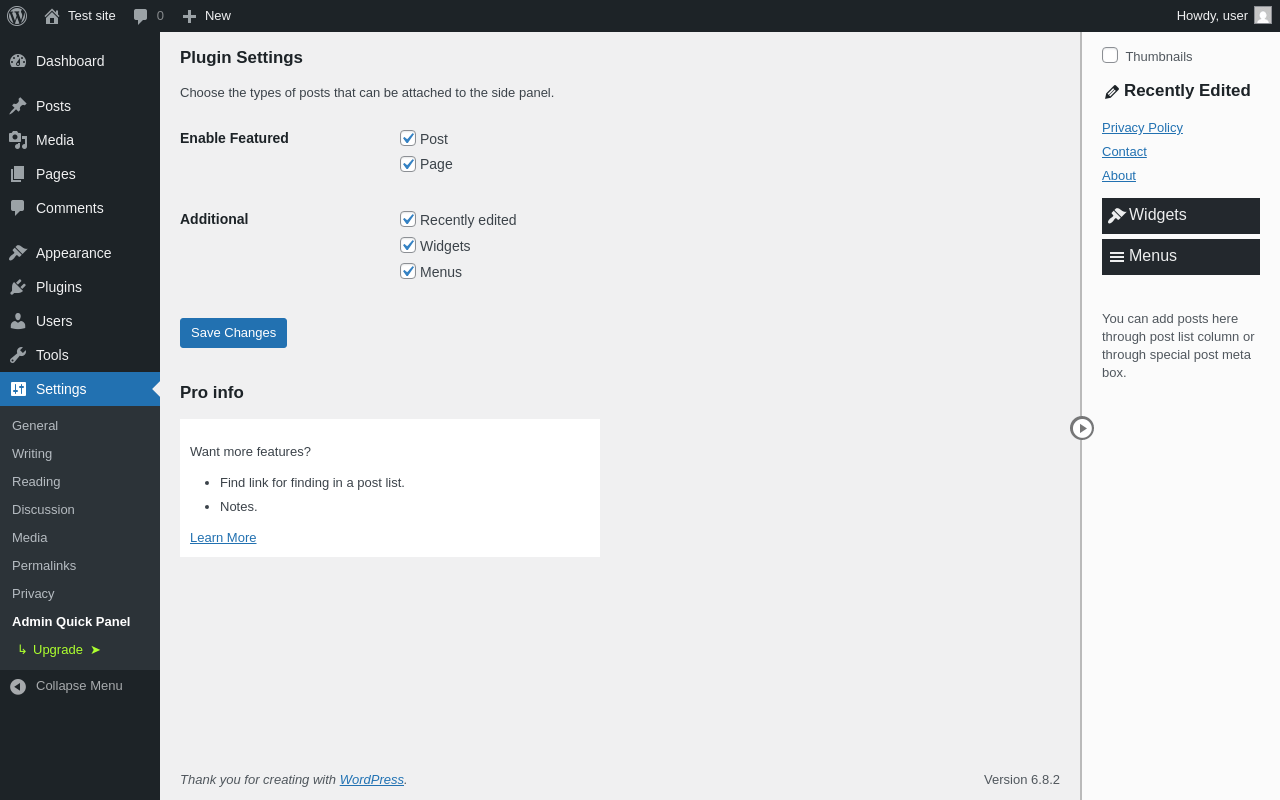The width and height of the screenshot is (1280, 800).
Task: Click the Recently Edited pencil icon
Action: click(x=1112, y=92)
